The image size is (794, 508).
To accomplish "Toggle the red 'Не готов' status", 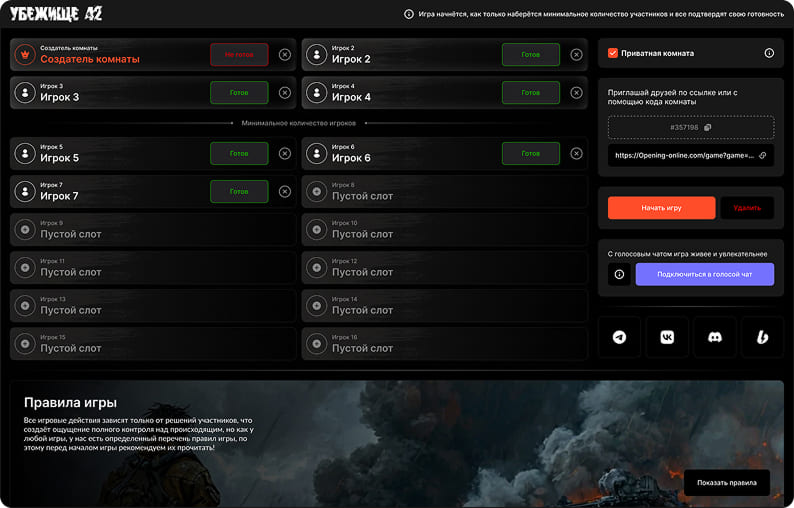I will tap(239, 55).
